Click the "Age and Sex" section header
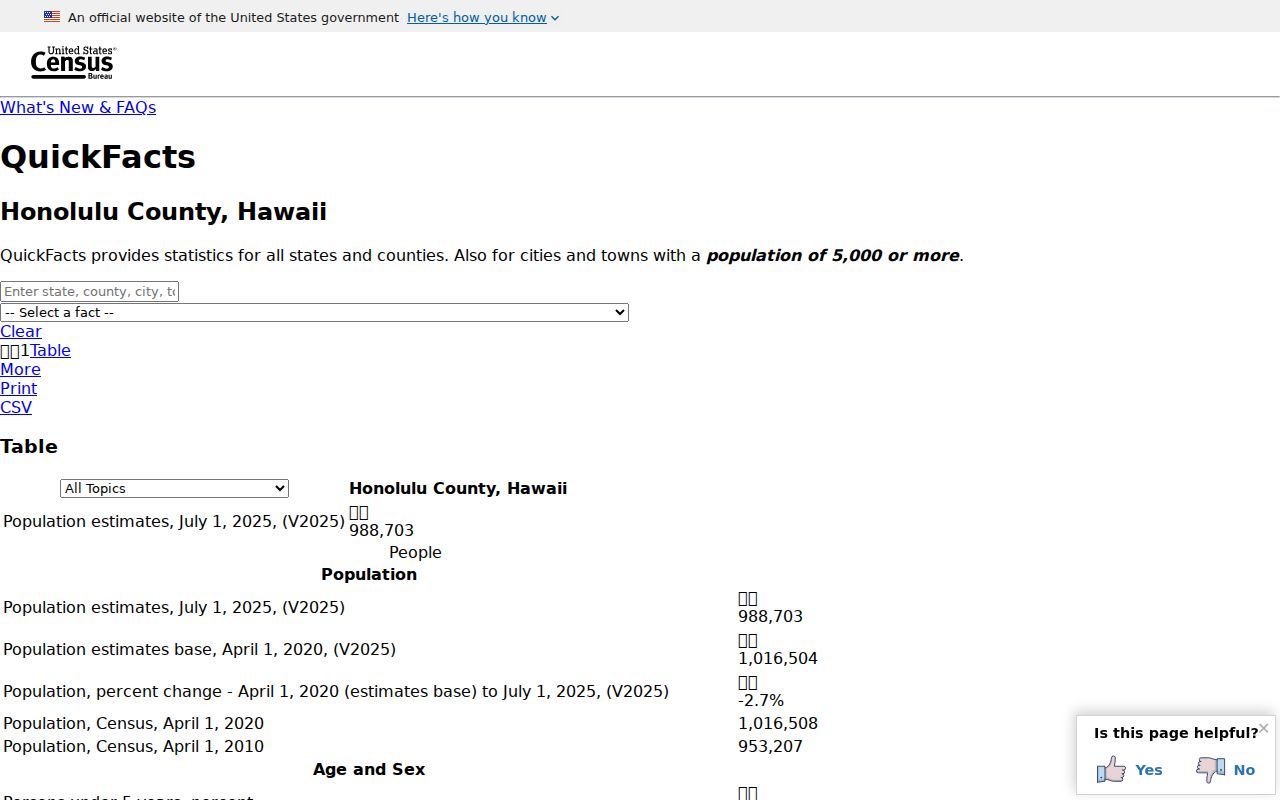1280x800 pixels. (369, 769)
